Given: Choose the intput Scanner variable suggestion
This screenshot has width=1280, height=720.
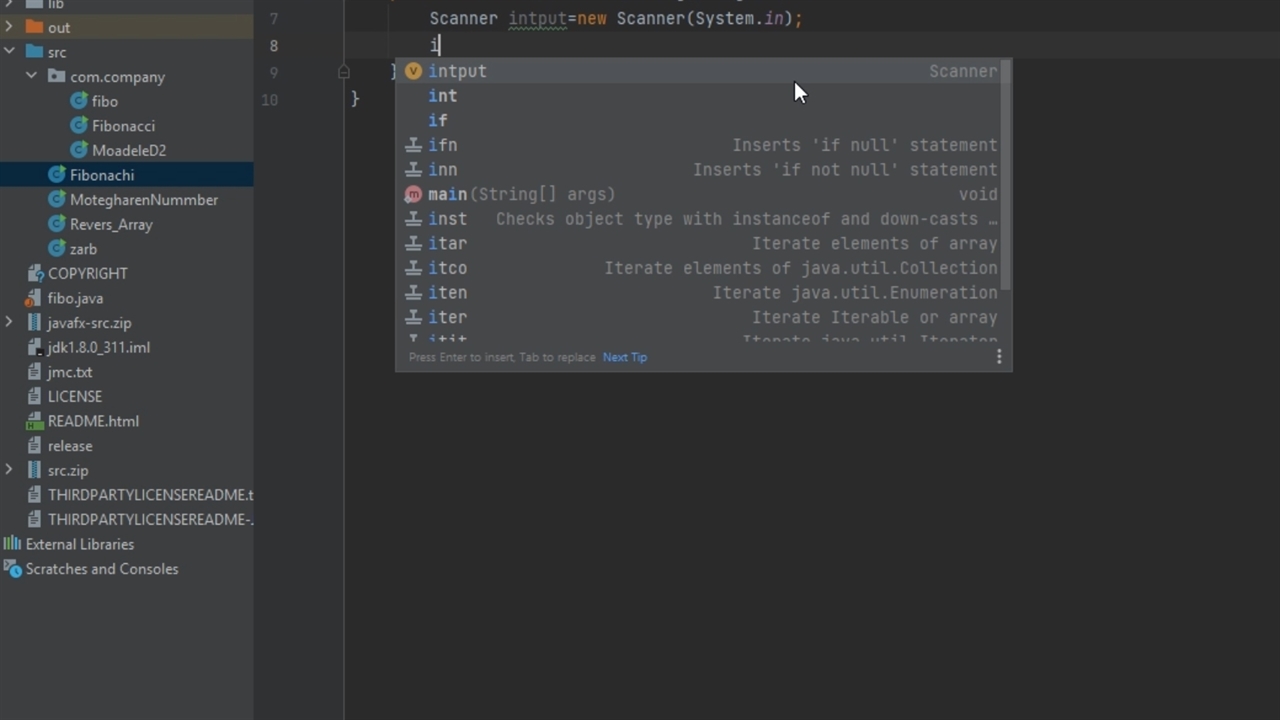Looking at the screenshot, I should click(457, 71).
